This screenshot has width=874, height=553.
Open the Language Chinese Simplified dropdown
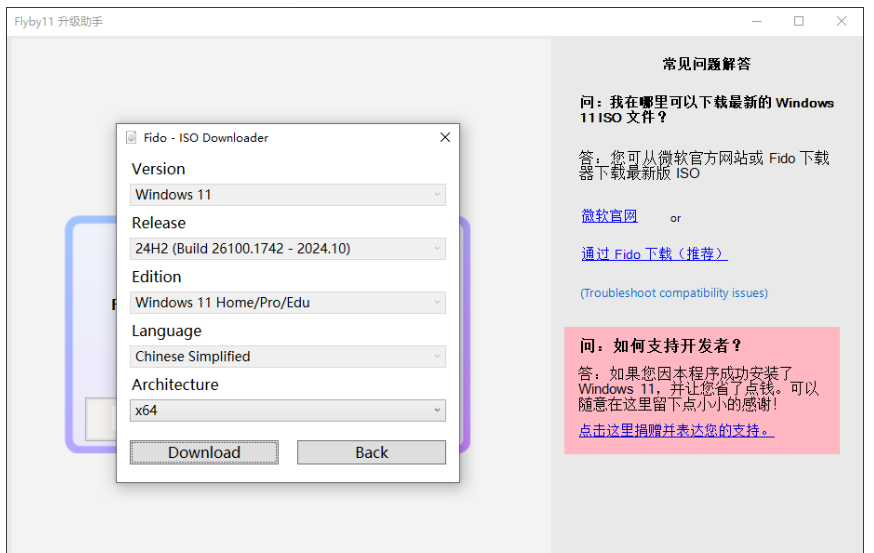[x=288, y=356]
